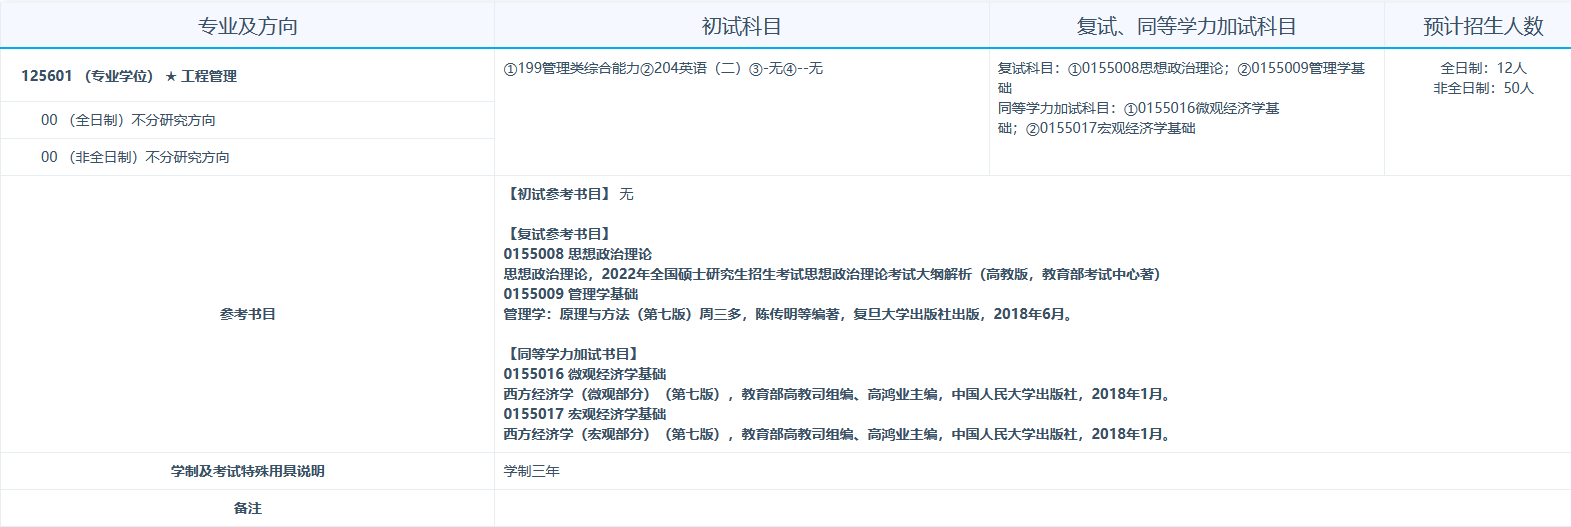Select the 备注 row label
The height and width of the screenshot is (527, 1571).
[x=247, y=508]
